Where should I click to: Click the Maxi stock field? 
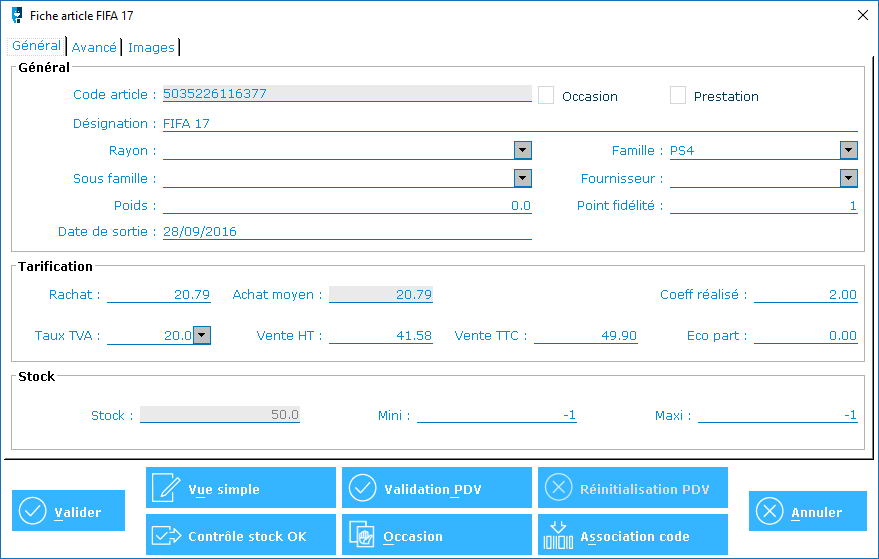[x=778, y=415]
